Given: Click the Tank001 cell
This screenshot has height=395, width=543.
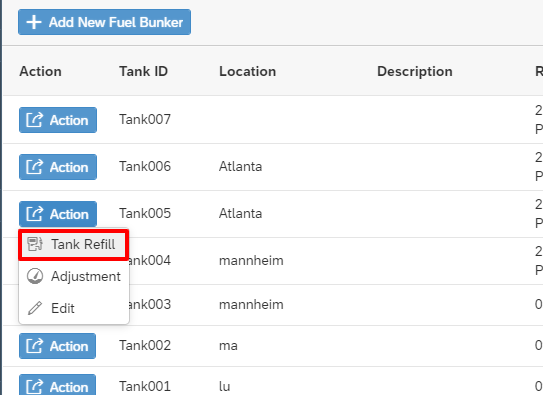Looking at the screenshot, I should (x=145, y=386).
